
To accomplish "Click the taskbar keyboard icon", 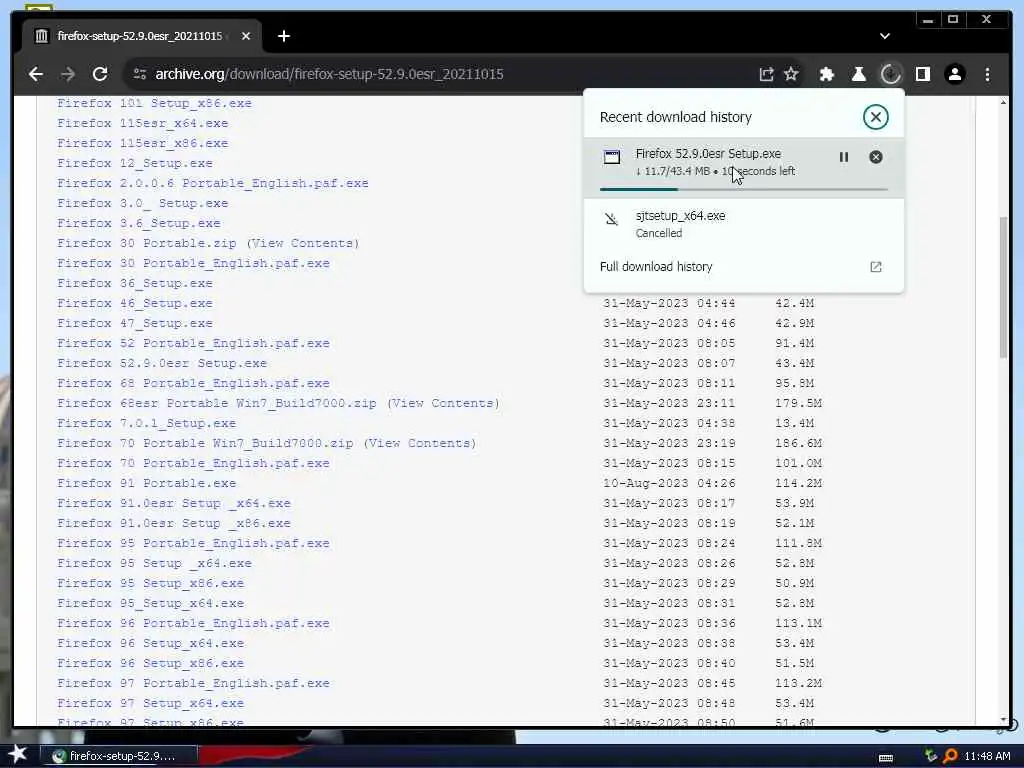I will coord(886,758).
